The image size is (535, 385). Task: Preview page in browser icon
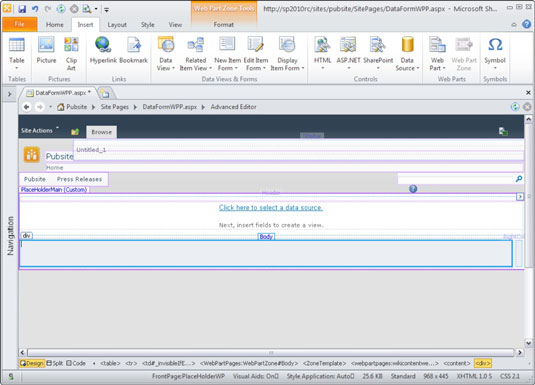tap(87, 9)
